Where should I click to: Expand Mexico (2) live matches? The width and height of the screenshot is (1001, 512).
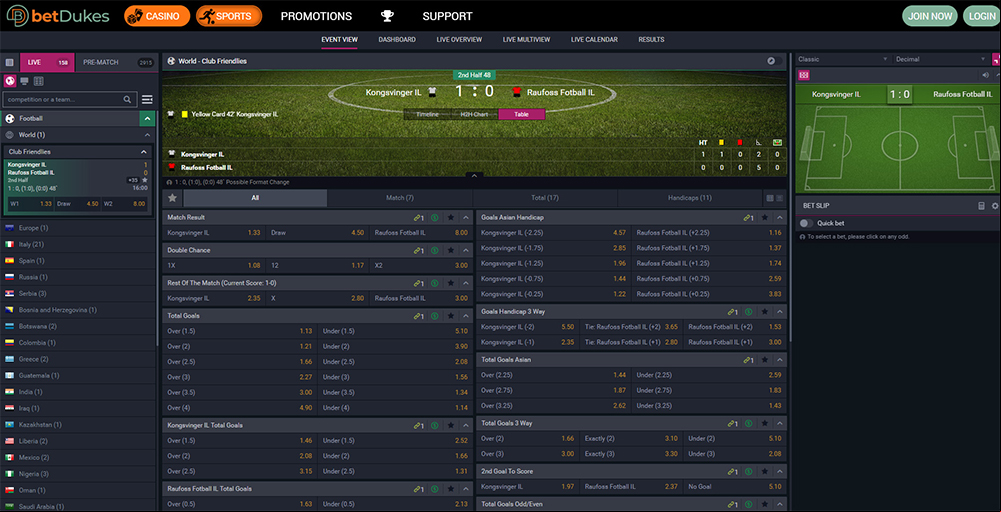79,458
